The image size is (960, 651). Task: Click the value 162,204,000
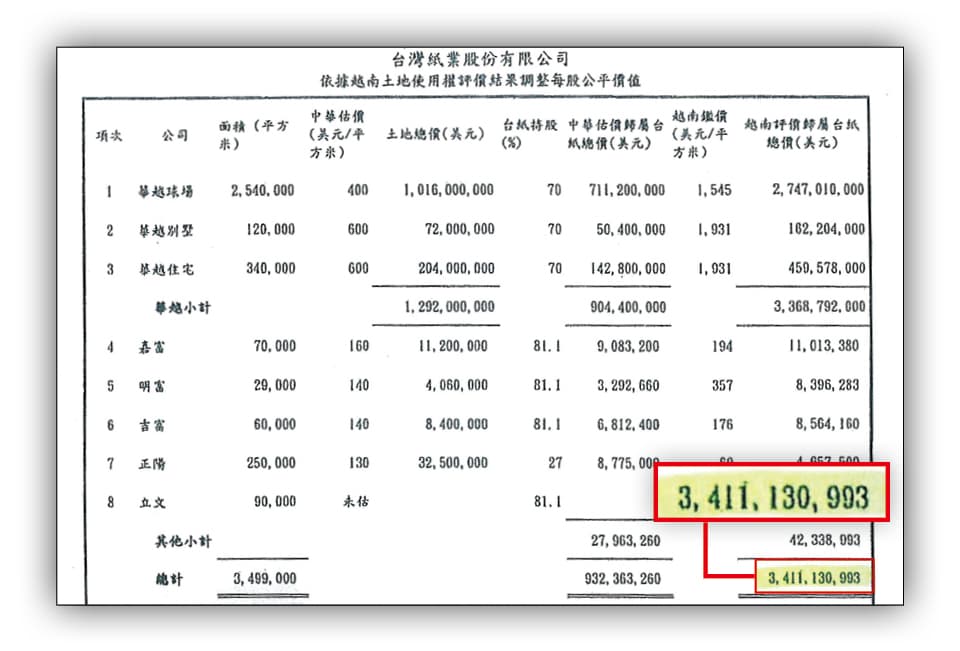click(x=826, y=228)
